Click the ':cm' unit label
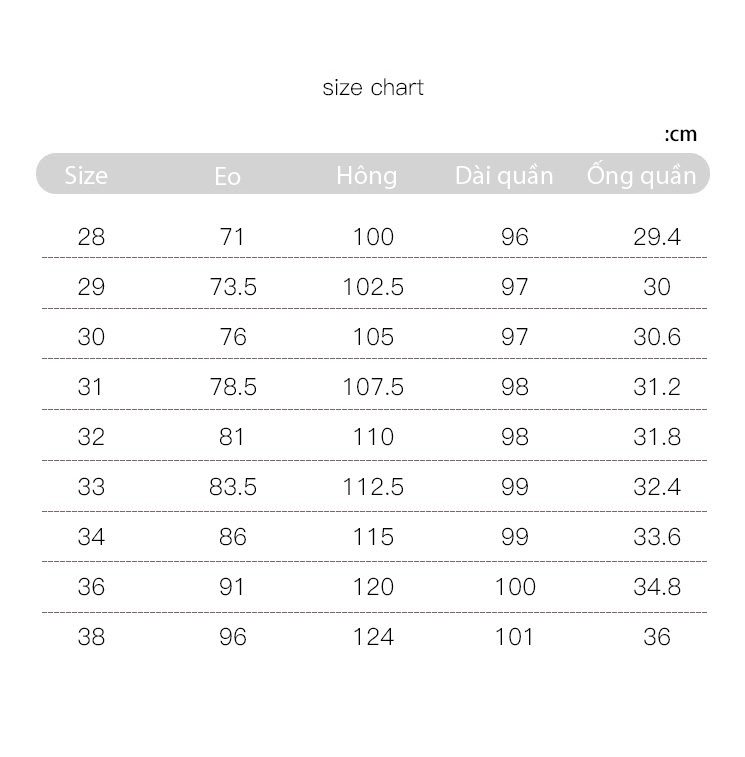Screen dimensions: 745x757 tap(680, 135)
